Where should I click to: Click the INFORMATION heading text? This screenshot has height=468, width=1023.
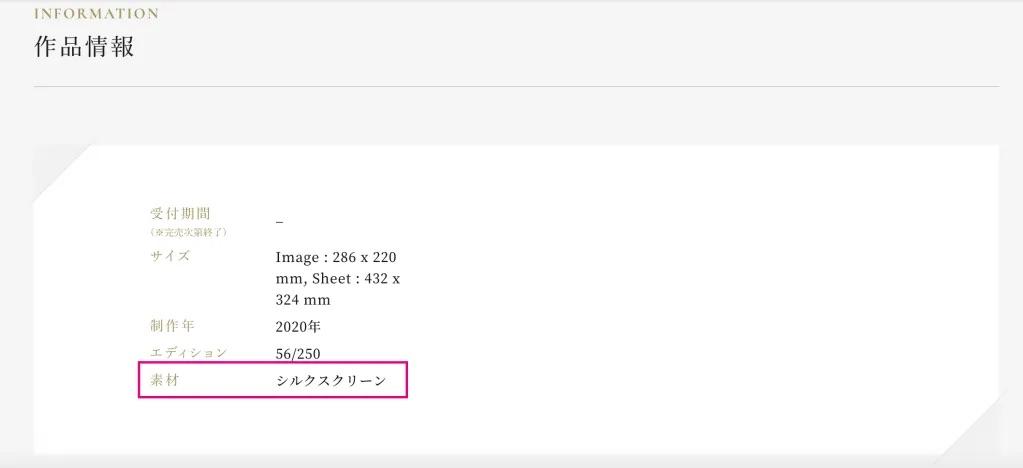[x=96, y=14]
